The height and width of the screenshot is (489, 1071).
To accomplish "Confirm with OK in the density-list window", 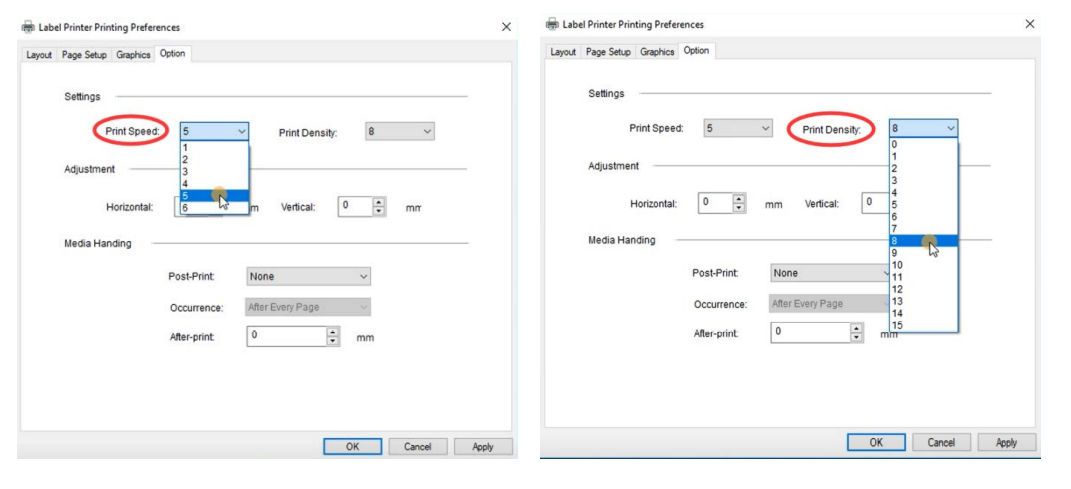I will (x=876, y=443).
